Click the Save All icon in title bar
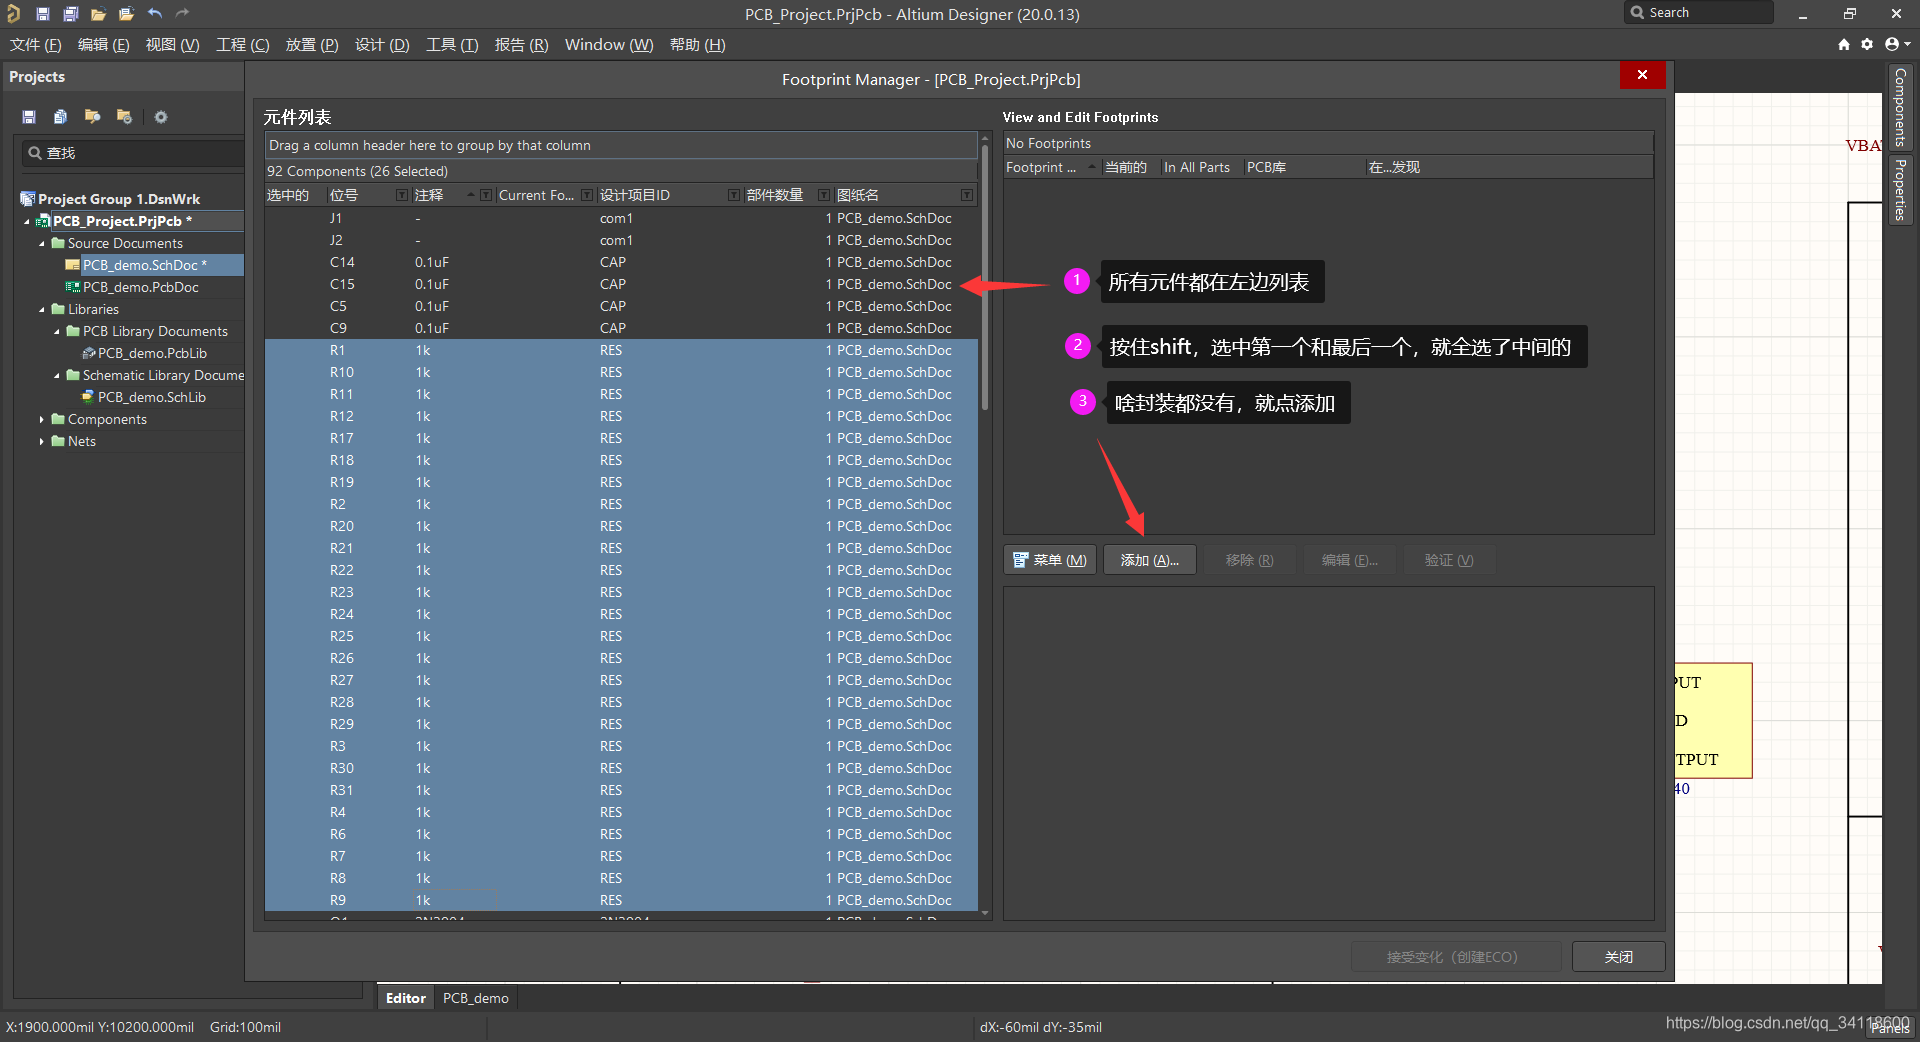This screenshot has width=1920, height=1042. click(71, 14)
